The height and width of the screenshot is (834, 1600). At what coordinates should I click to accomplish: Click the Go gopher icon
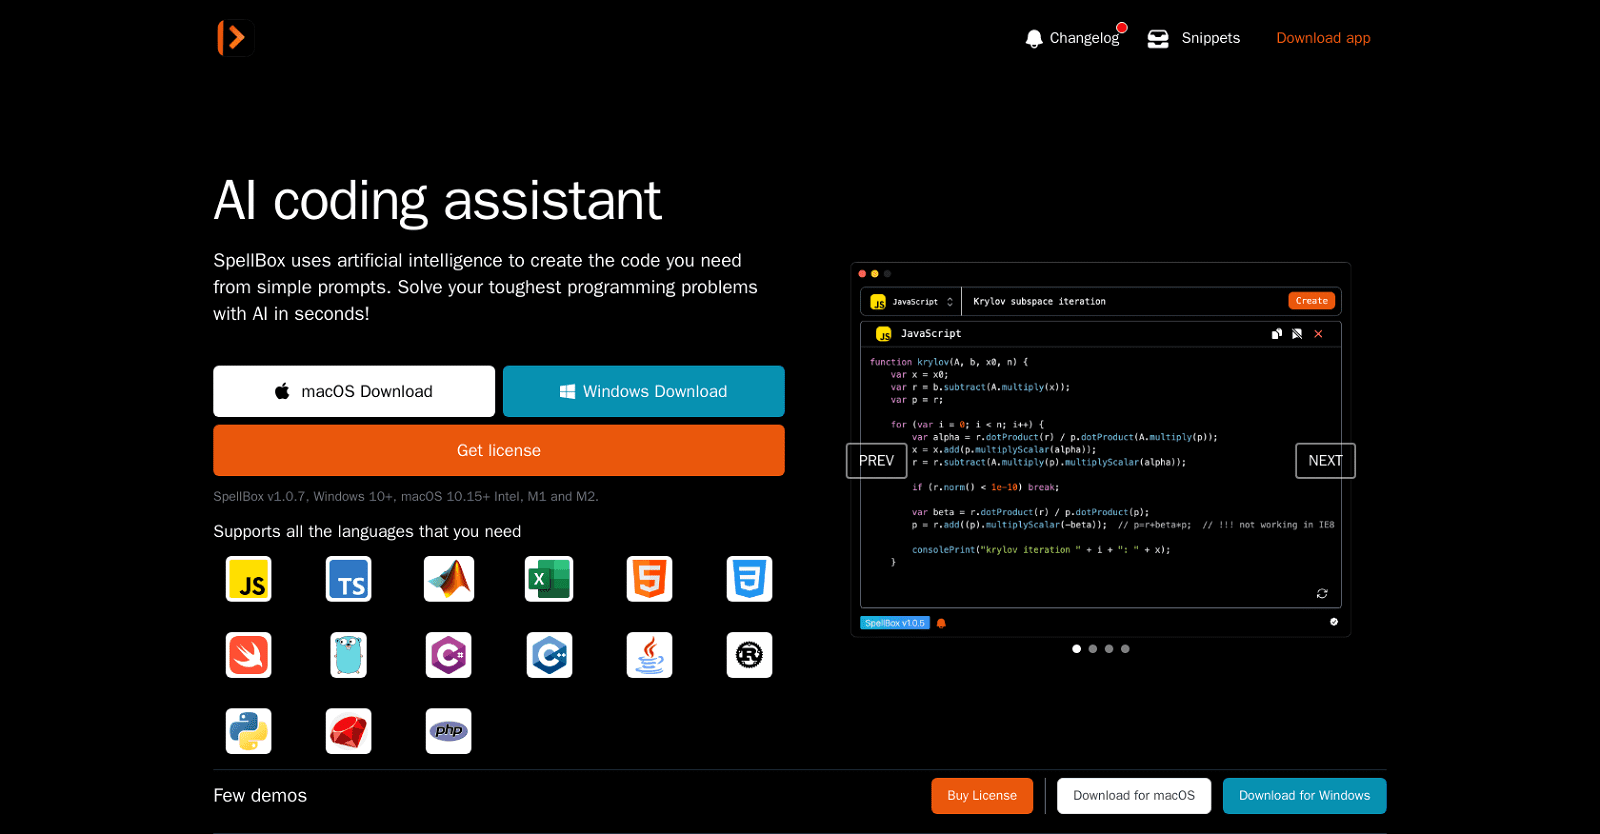coord(349,655)
